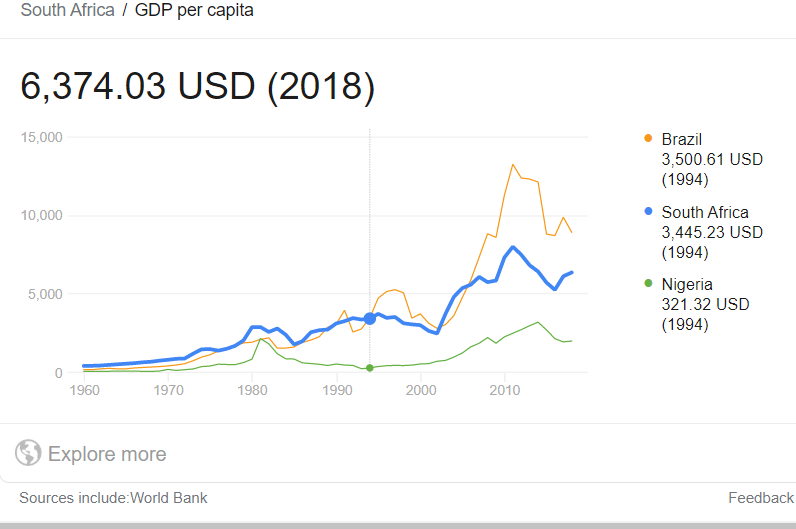Open the Explore more link
796x529 pixels.
(x=107, y=454)
